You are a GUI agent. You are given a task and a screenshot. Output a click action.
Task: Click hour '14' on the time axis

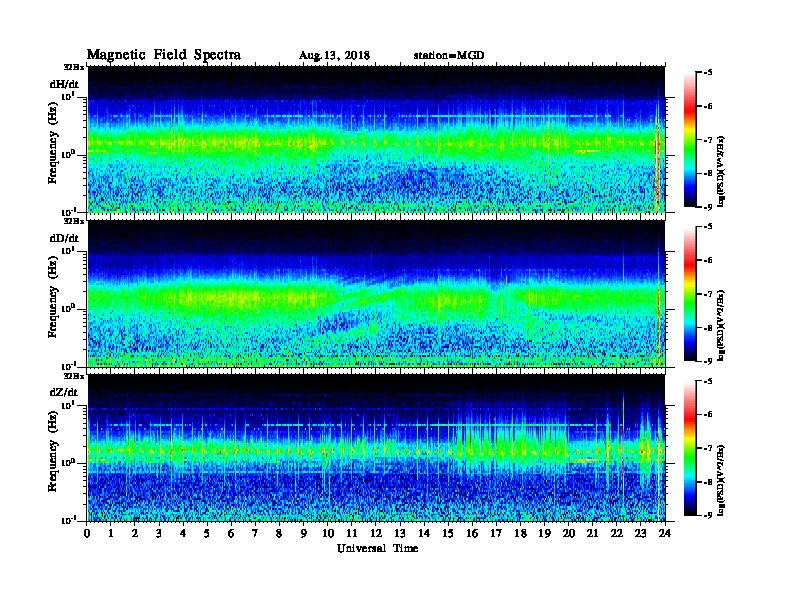point(424,533)
